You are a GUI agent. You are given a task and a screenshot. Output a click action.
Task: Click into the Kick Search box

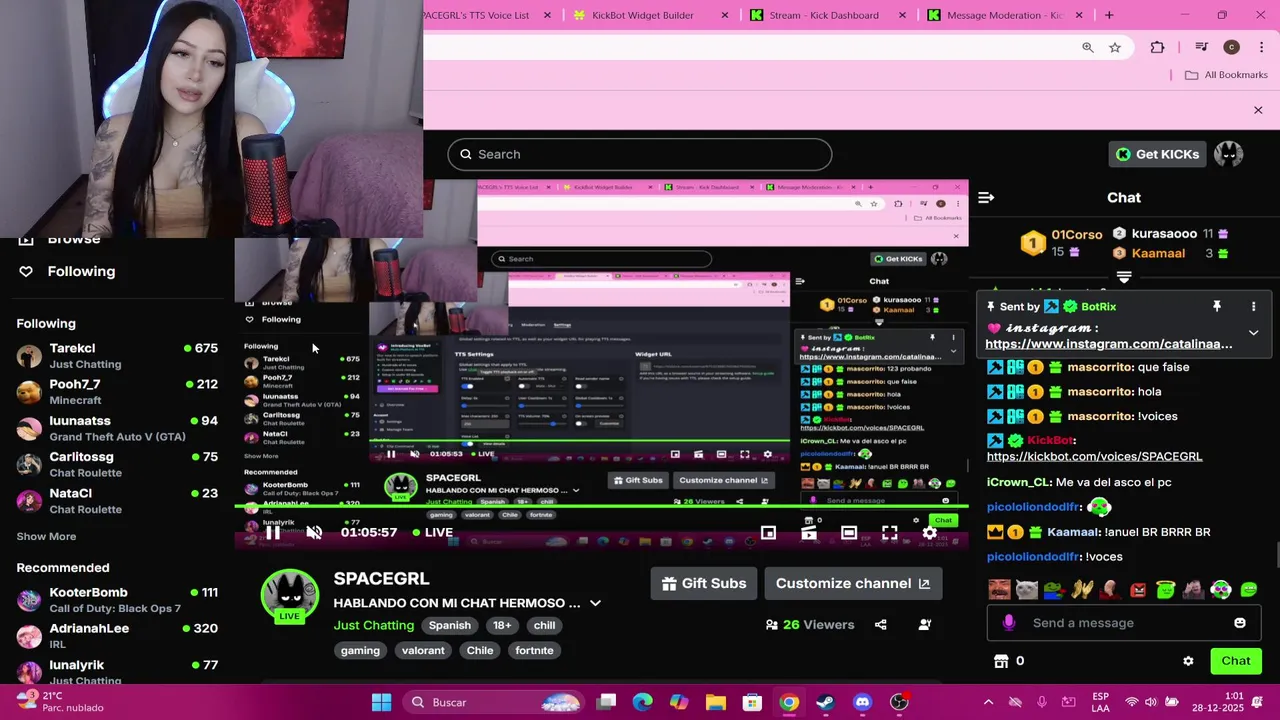tap(640, 154)
